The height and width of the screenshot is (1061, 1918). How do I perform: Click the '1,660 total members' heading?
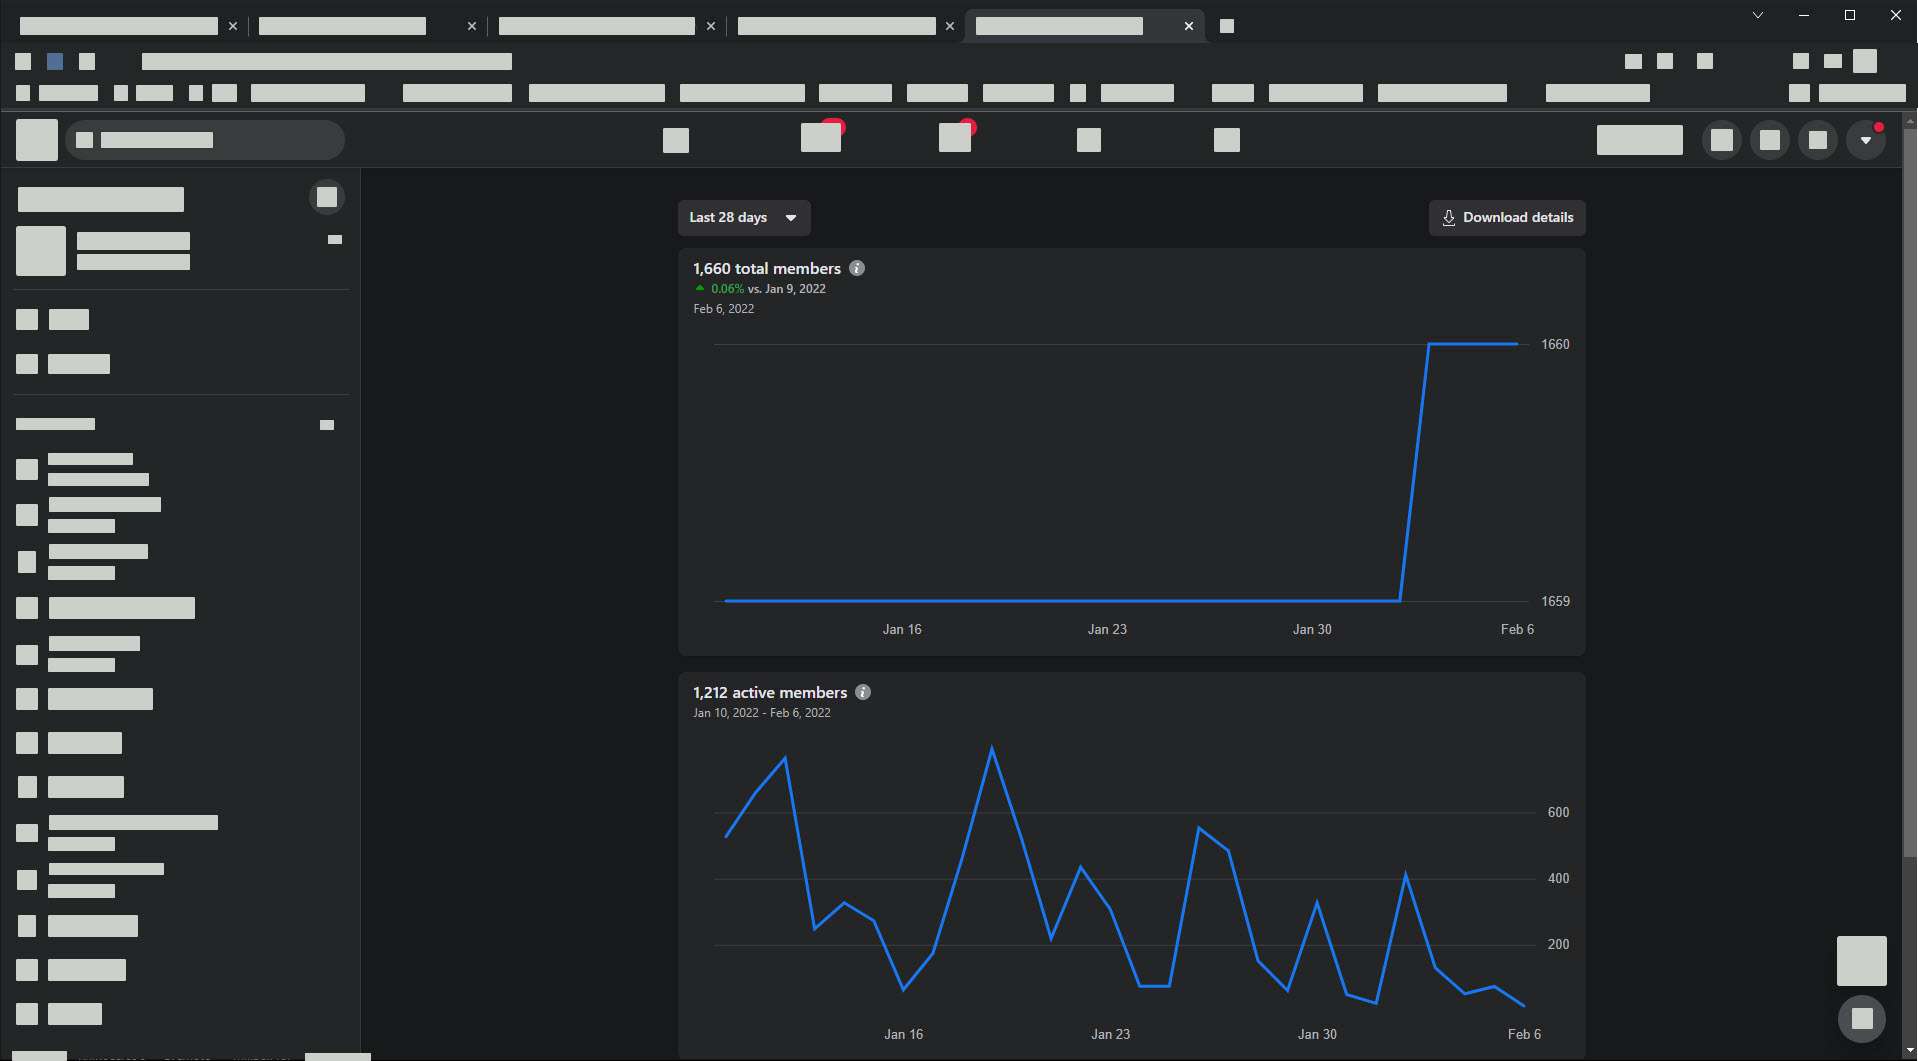[767, 268]
